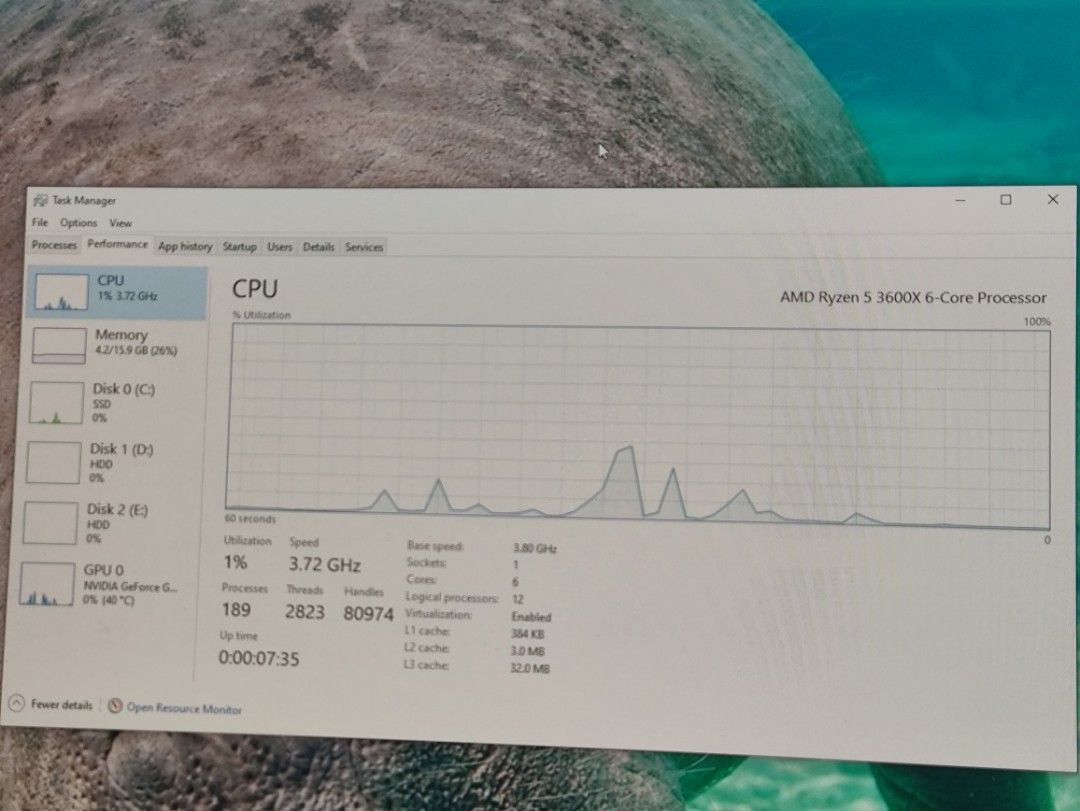The height and width of the screenshot is (811, 1080).
Task: Click the Resource Monitor icon
Action: tap(115, 706)
